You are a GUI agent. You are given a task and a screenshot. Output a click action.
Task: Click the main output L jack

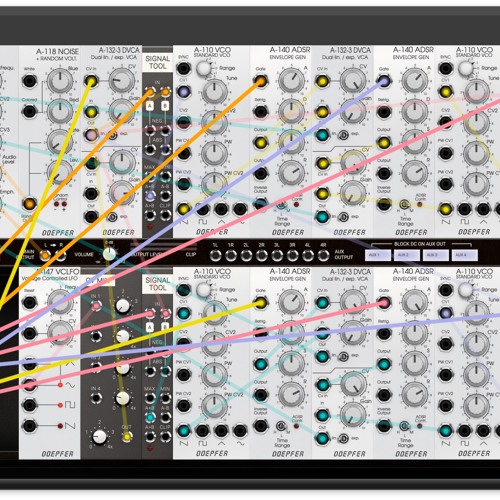pyautogui.click(x=45, y=256)
